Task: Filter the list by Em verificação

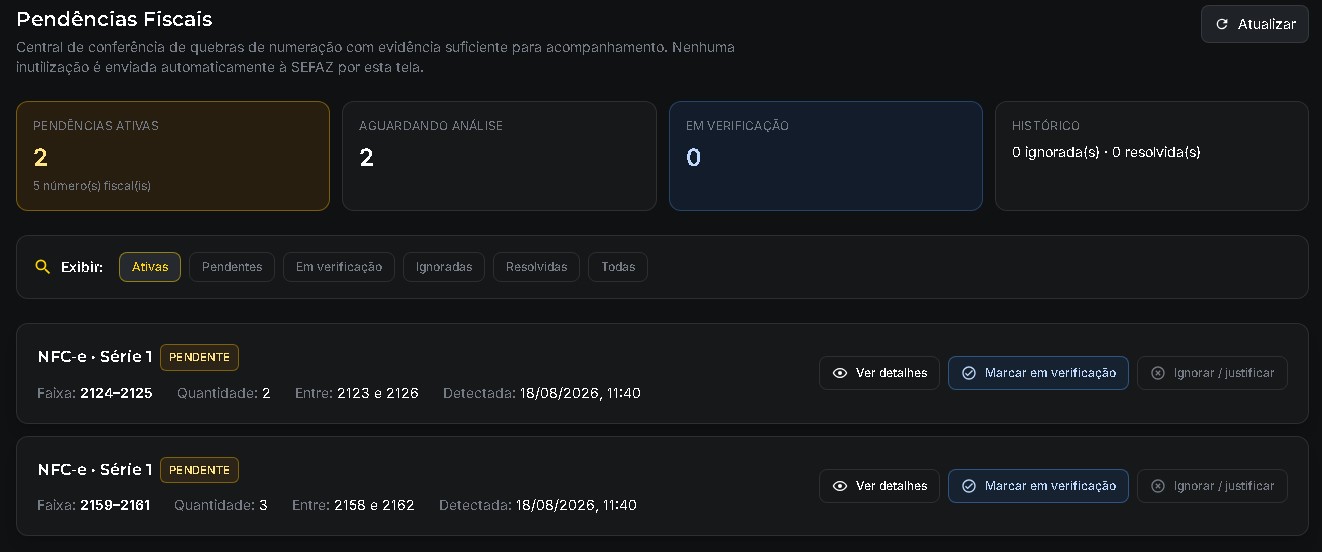Action: point(339,267)
